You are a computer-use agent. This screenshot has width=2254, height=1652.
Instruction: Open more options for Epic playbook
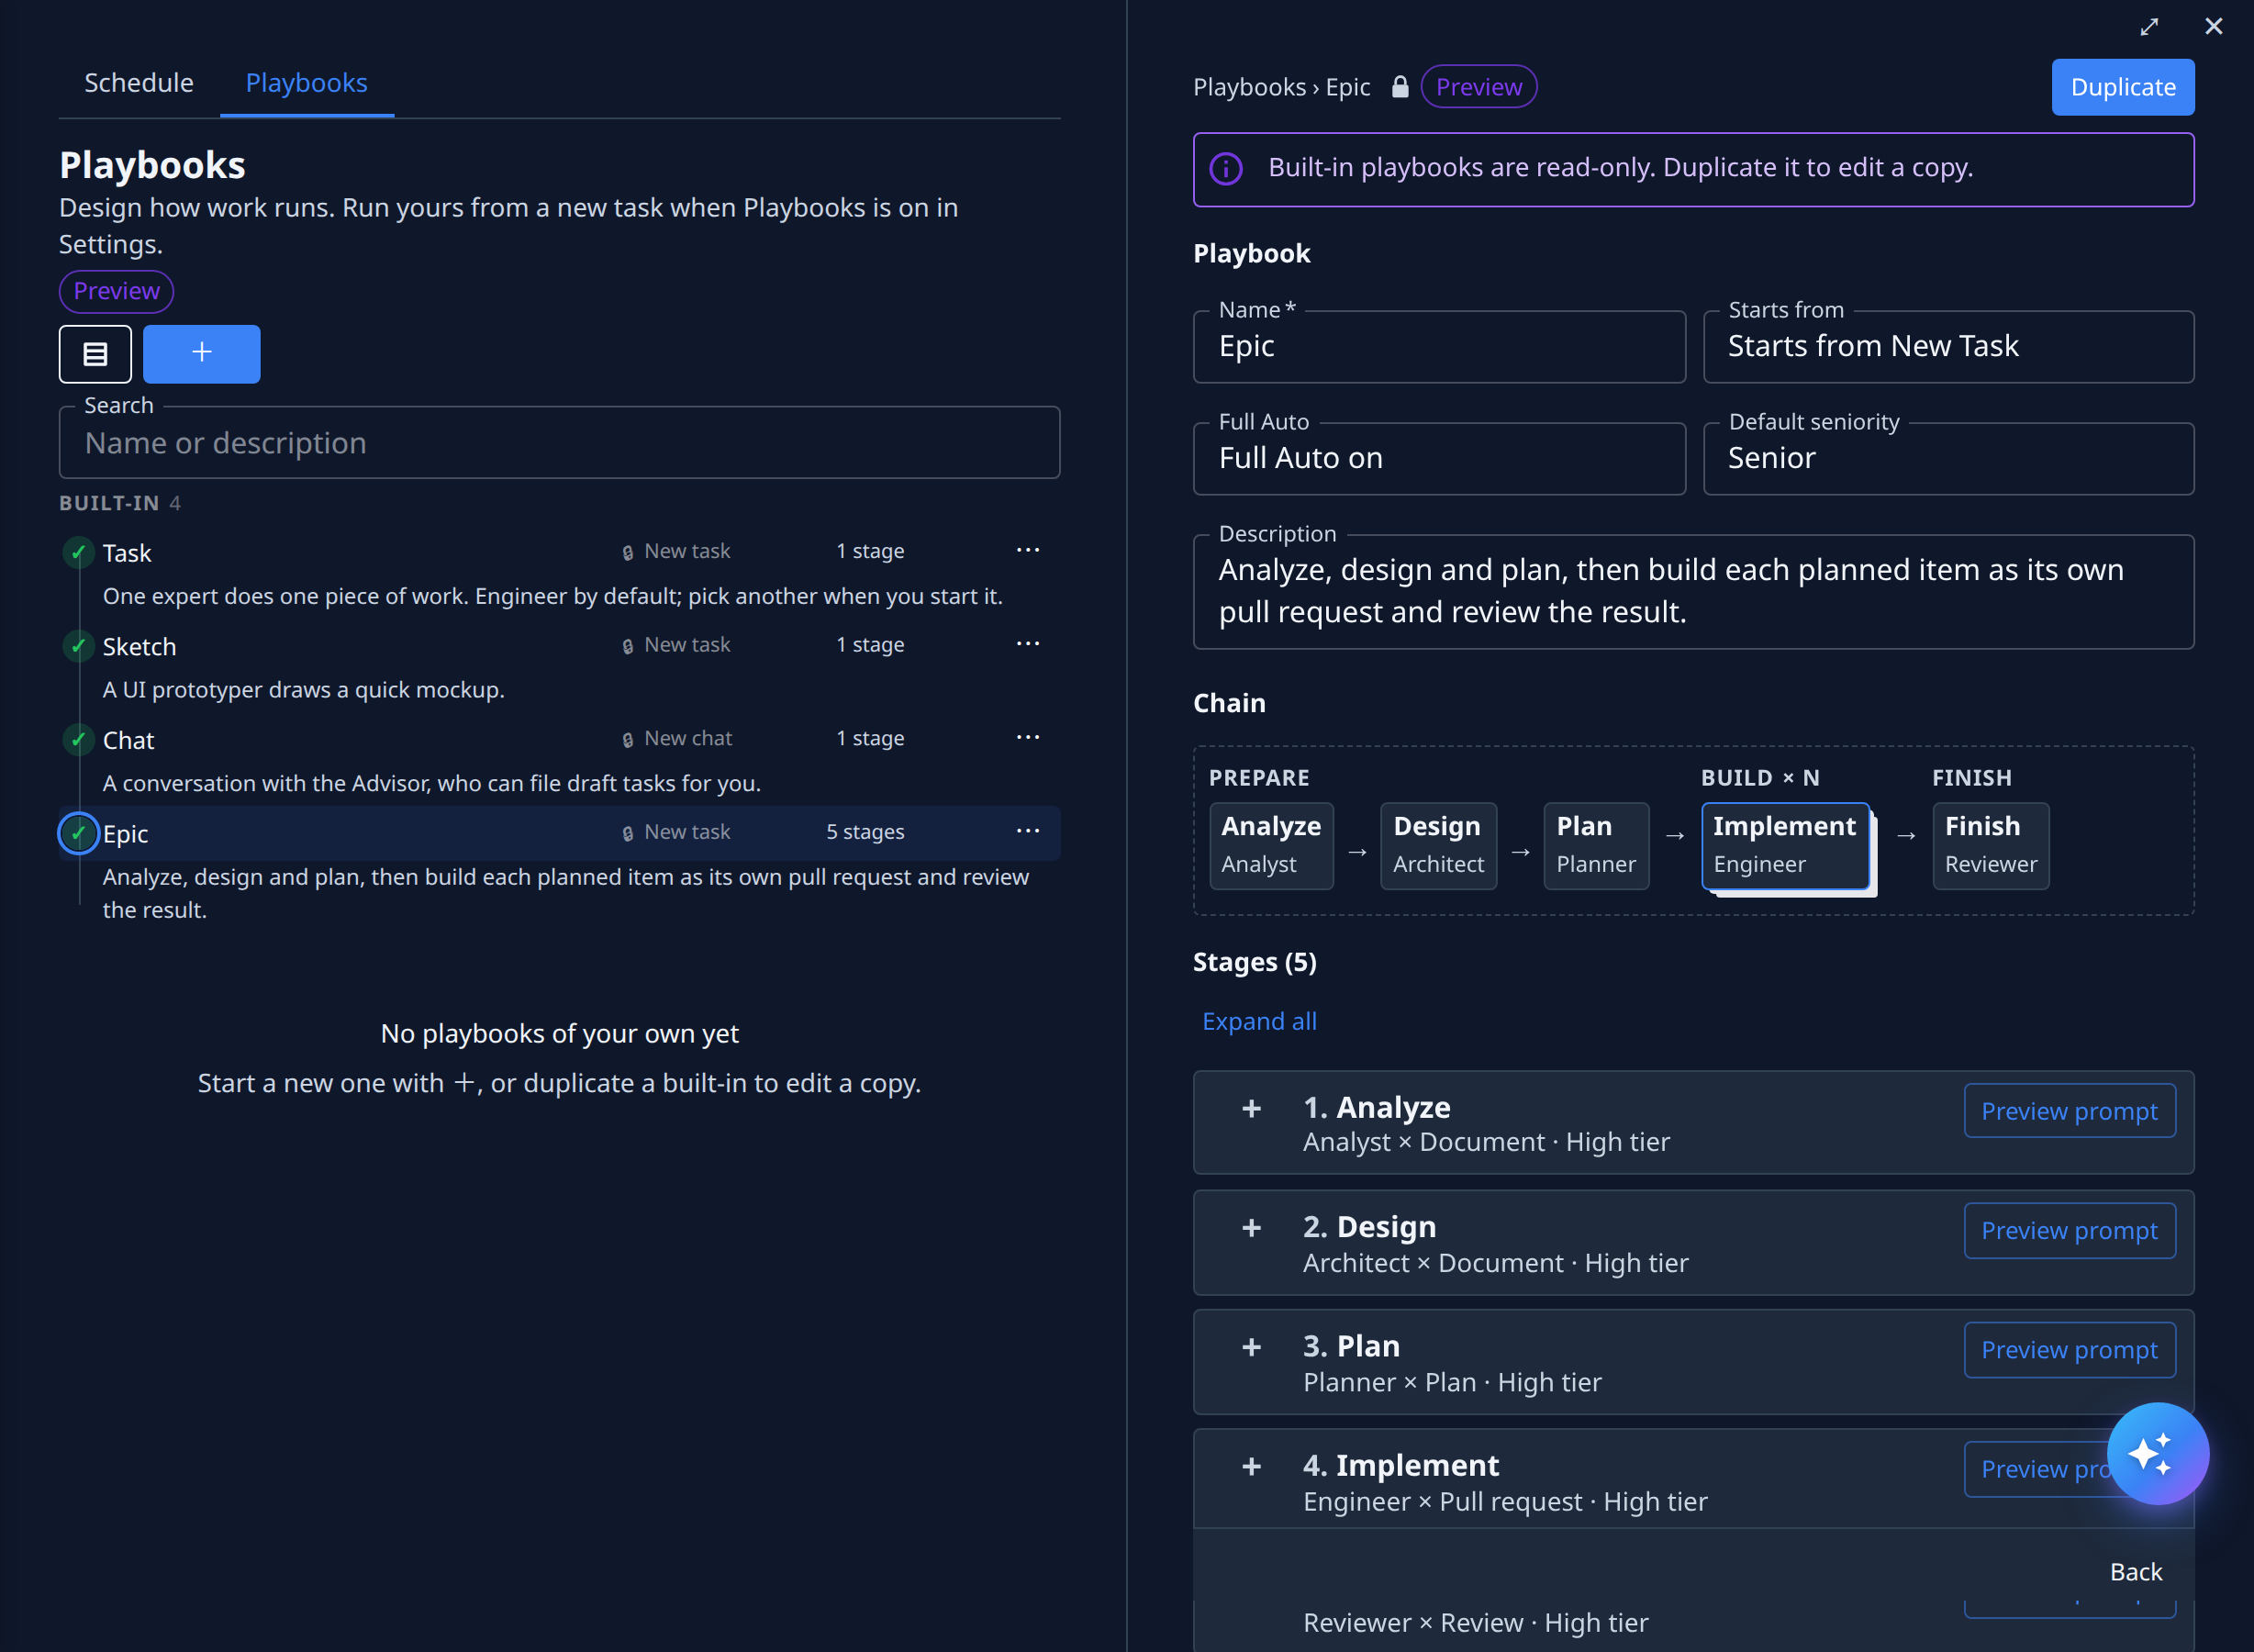click(x=1027, y=831)
